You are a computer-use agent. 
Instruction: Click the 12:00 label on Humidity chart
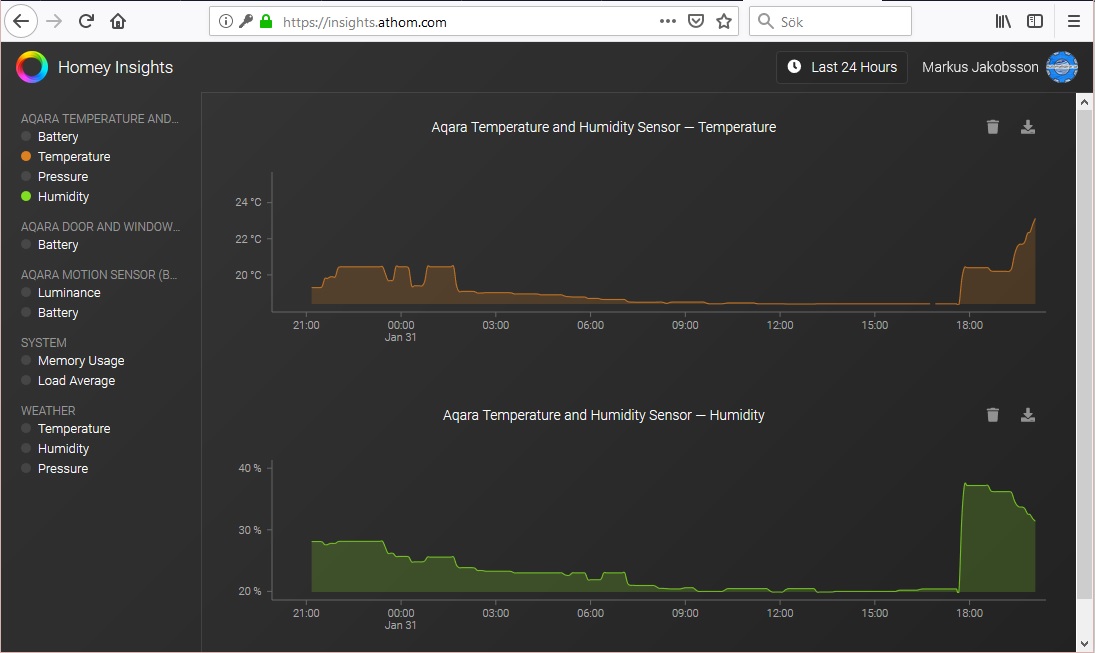[x=780, y=613]
